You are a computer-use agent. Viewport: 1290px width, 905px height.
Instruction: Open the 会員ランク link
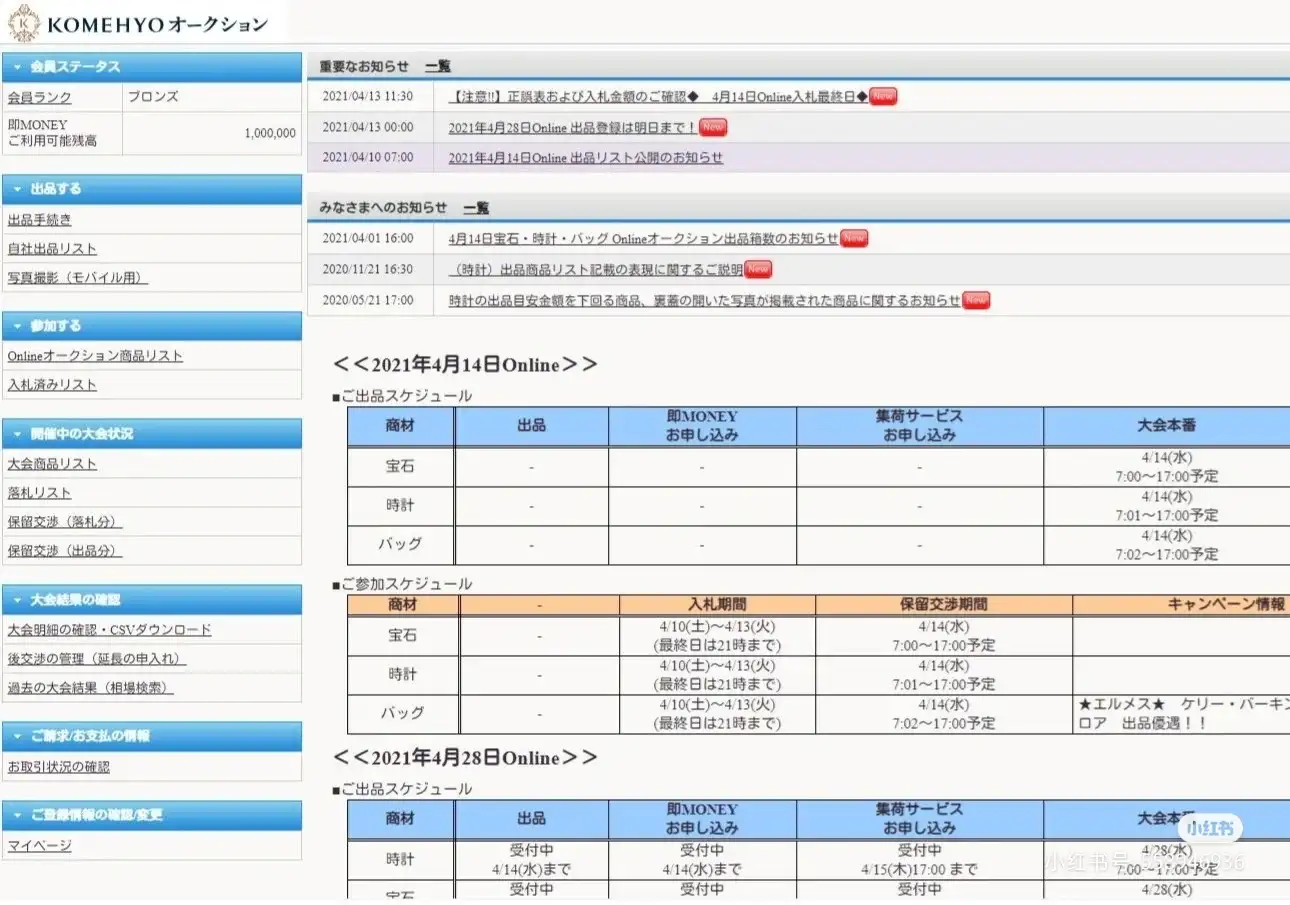pos(39,98)
